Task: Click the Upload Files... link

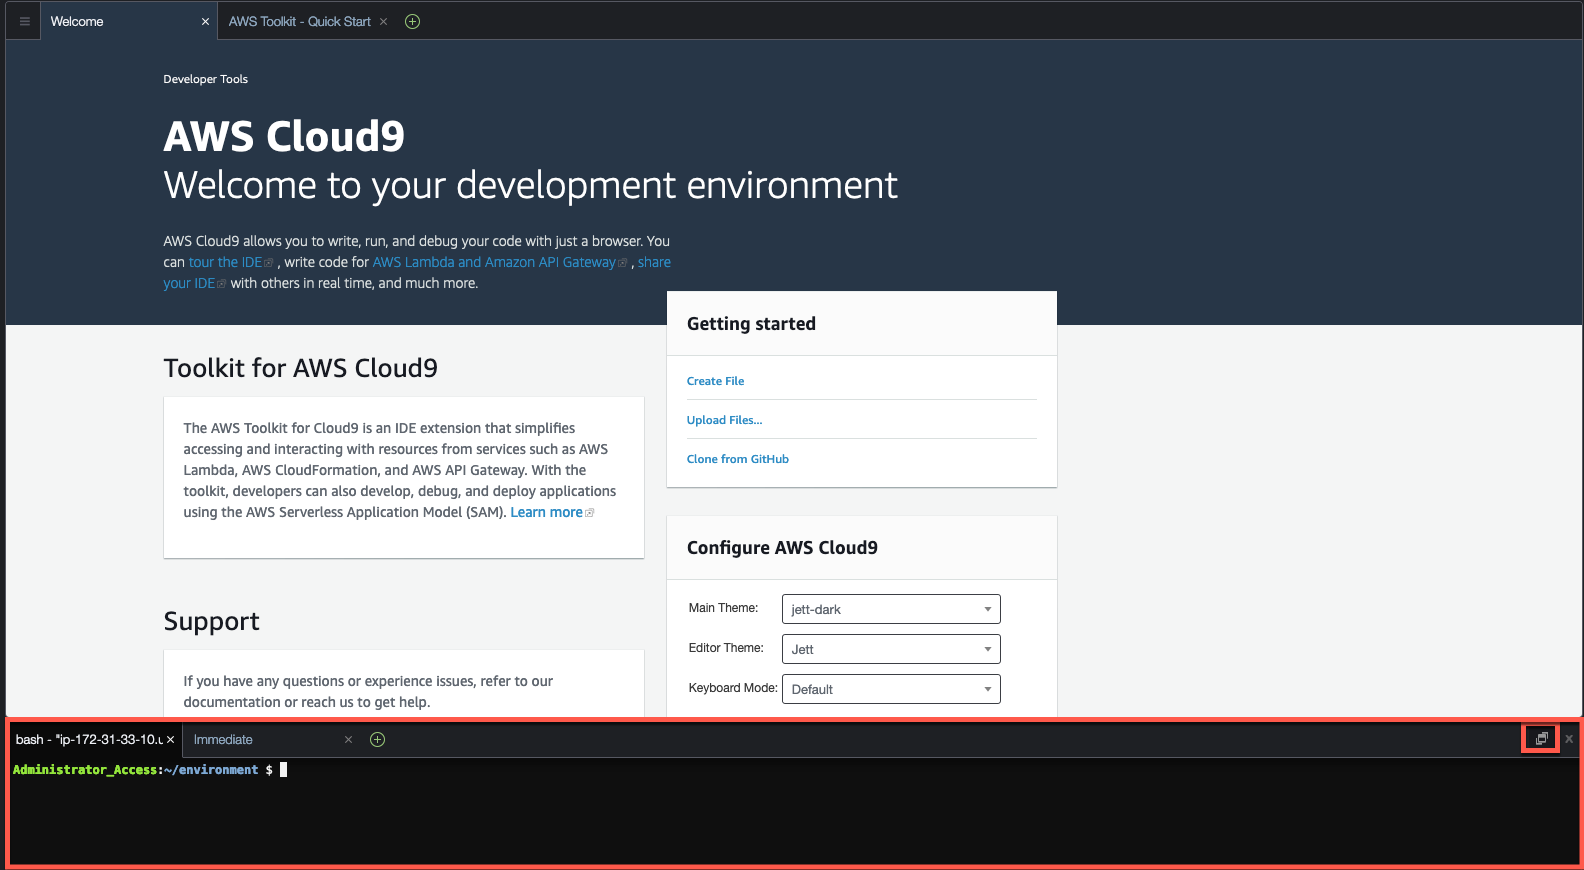Action: pyautogui.click(x=724, y=420)
